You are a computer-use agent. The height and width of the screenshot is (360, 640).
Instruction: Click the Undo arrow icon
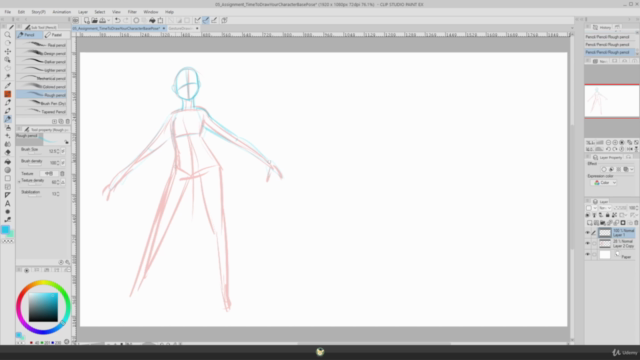tap(118, 20)
